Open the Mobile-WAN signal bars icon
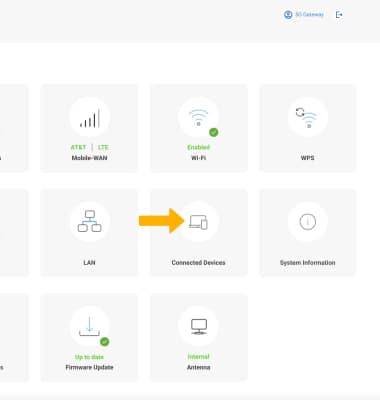 [x=89, y=117]
